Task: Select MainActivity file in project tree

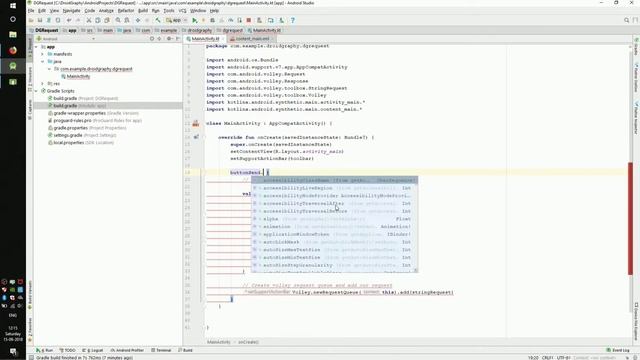Action: pos(76,76)
